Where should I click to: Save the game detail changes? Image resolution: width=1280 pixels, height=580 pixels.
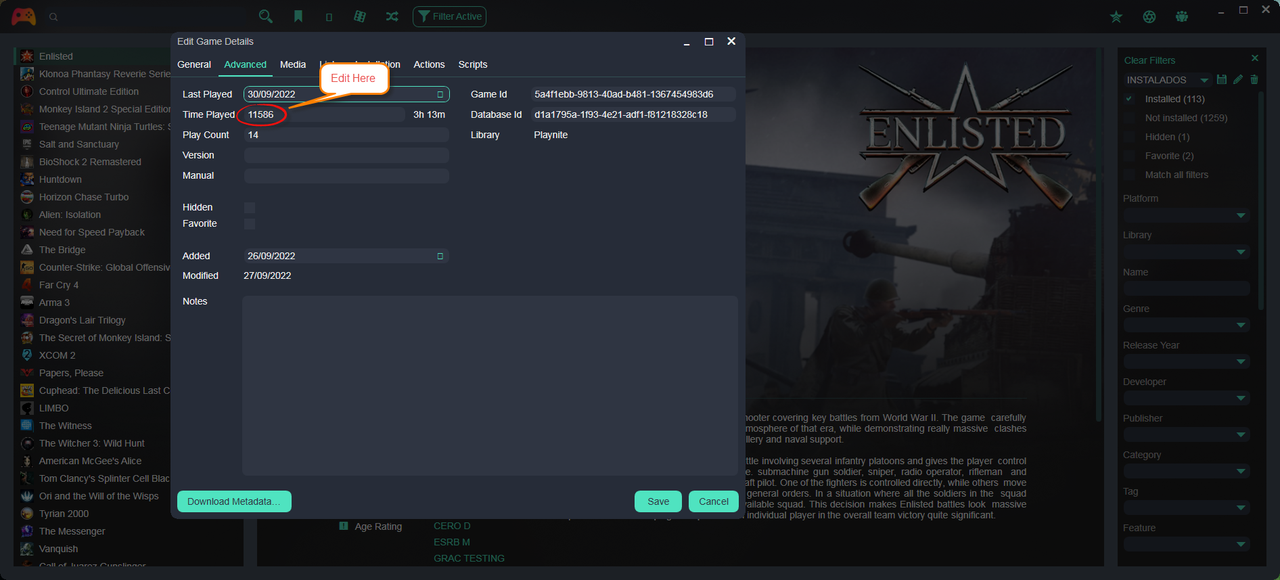[658, 501]
